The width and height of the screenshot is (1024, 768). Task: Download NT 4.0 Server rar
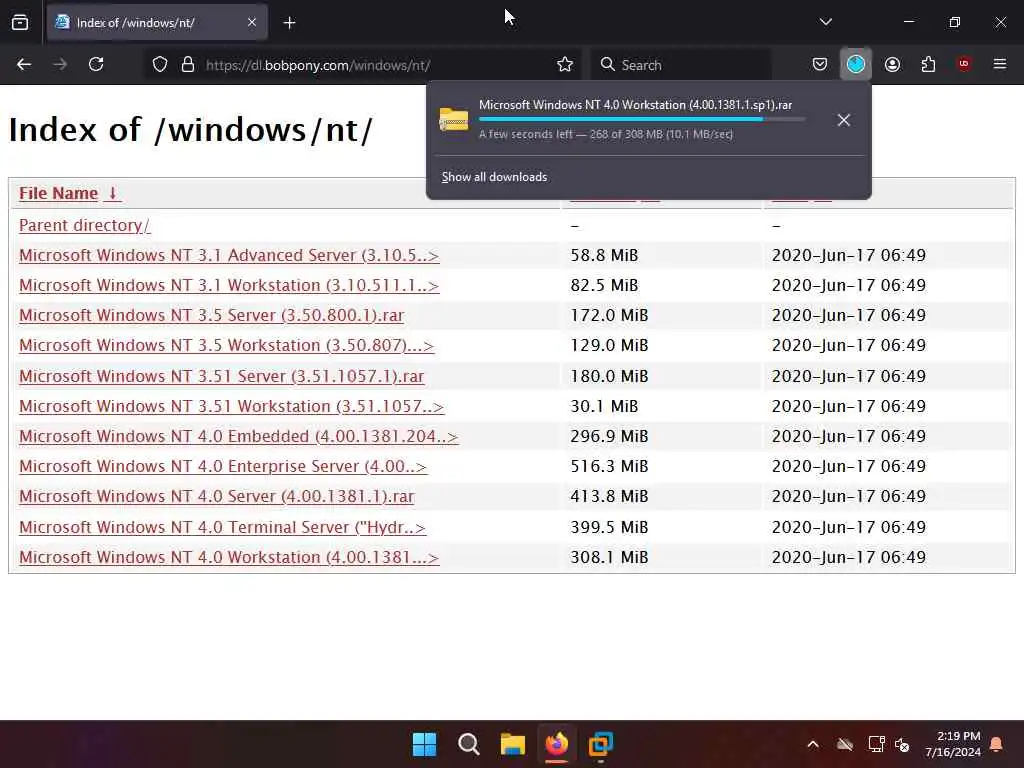point(217,496)
